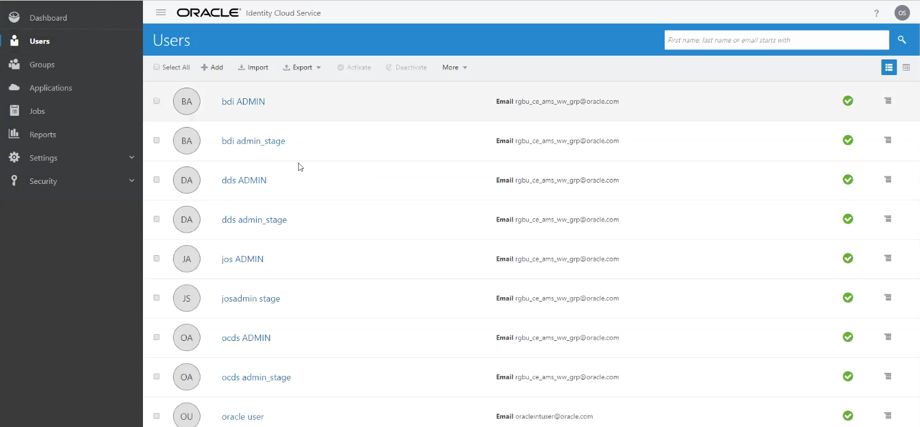Image resolution: width=920 pixels, height=427 pixels.
Task: Open the ocds admin_stage user link
Action: [256, 377]
